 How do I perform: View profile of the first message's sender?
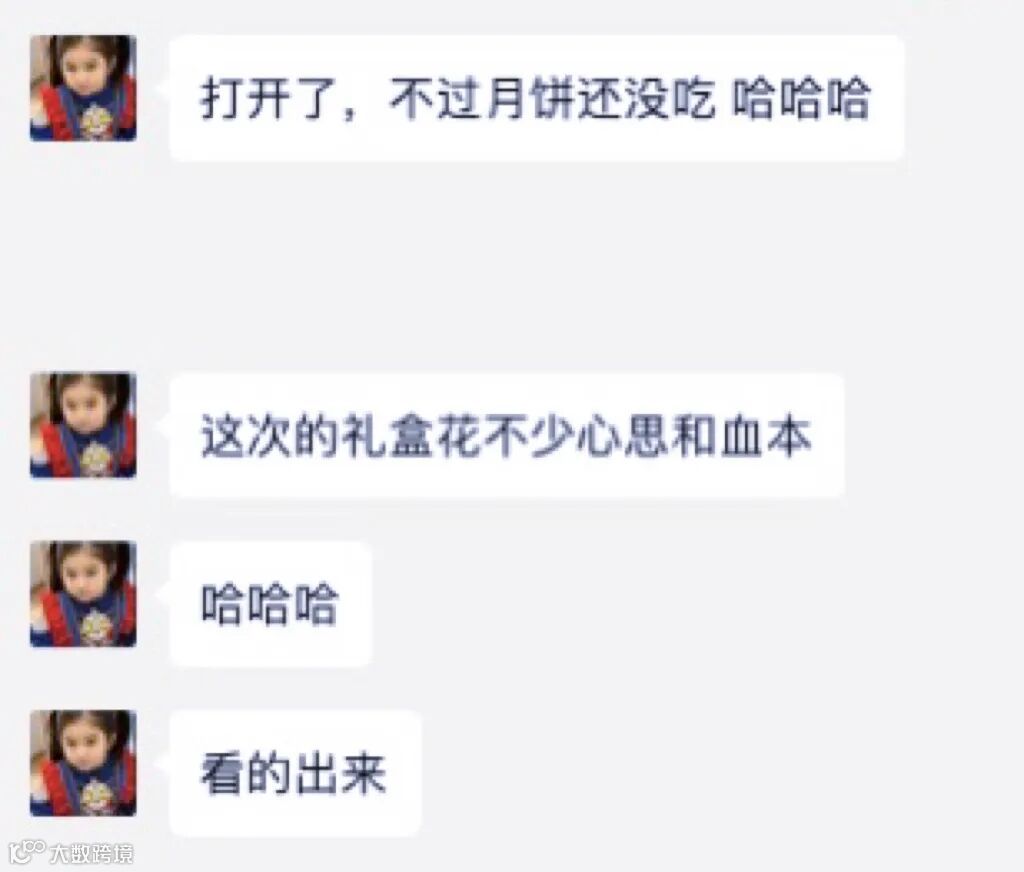pyautogui.click(x=83, y=88)
